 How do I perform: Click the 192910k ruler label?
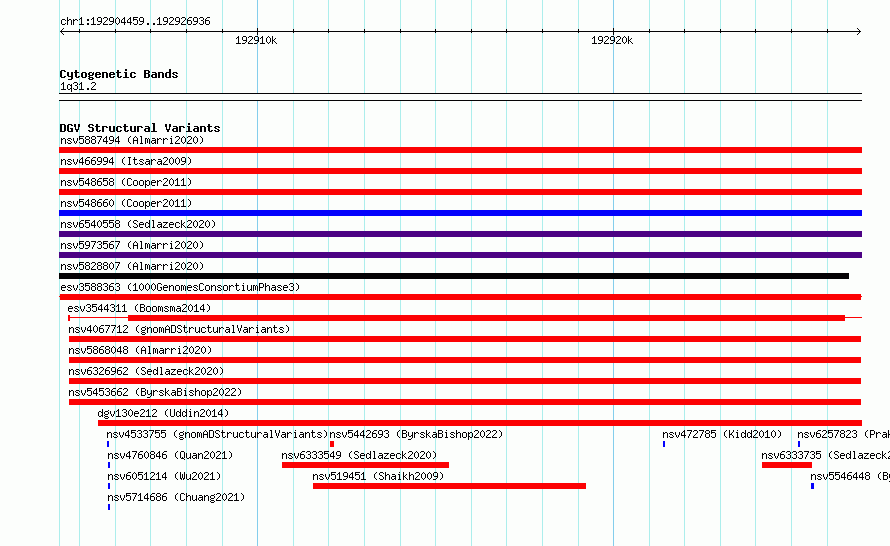click(x=256, y=40)
